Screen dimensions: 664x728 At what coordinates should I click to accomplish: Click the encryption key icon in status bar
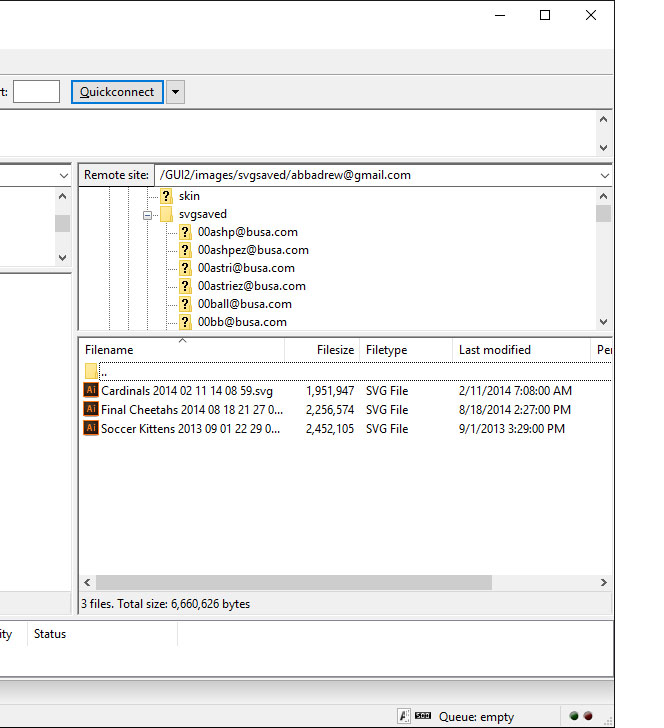tap(404, 716)
